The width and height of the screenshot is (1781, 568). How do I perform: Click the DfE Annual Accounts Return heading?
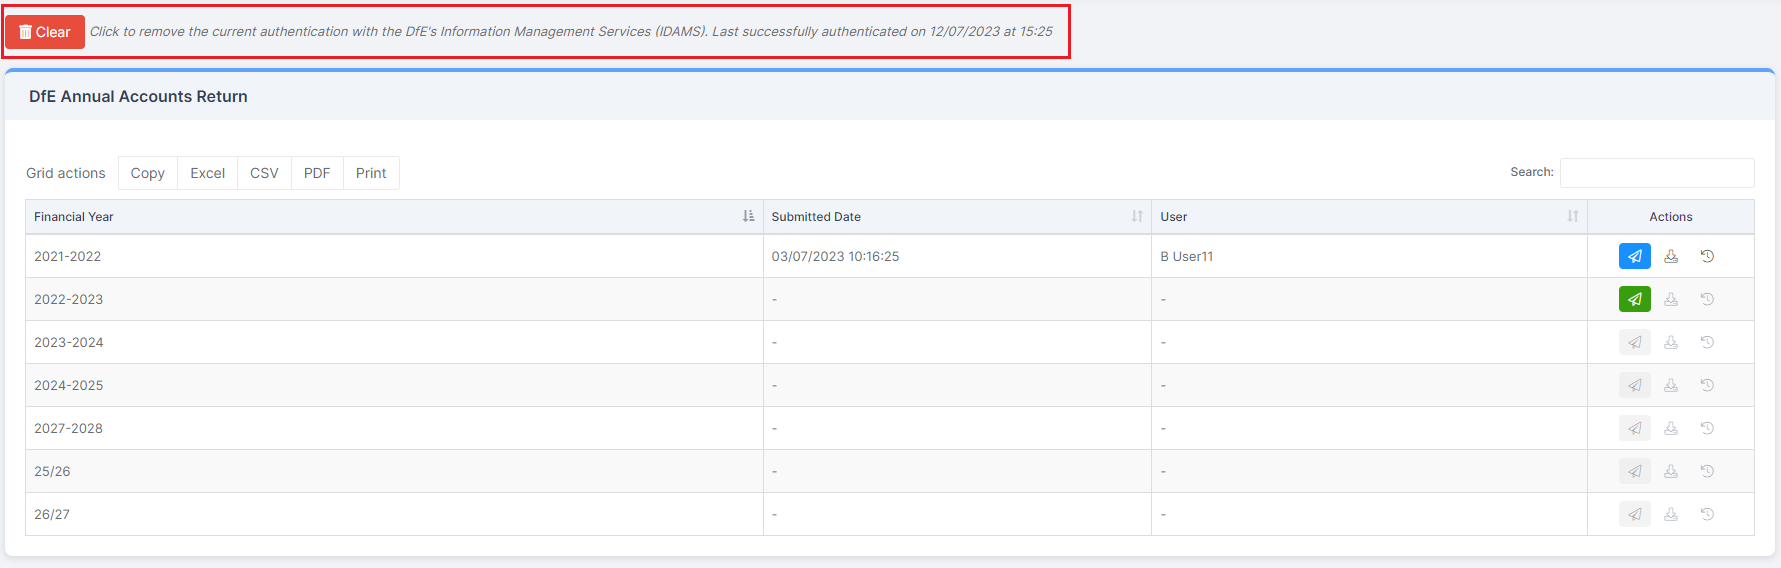[x=138, y=97]
